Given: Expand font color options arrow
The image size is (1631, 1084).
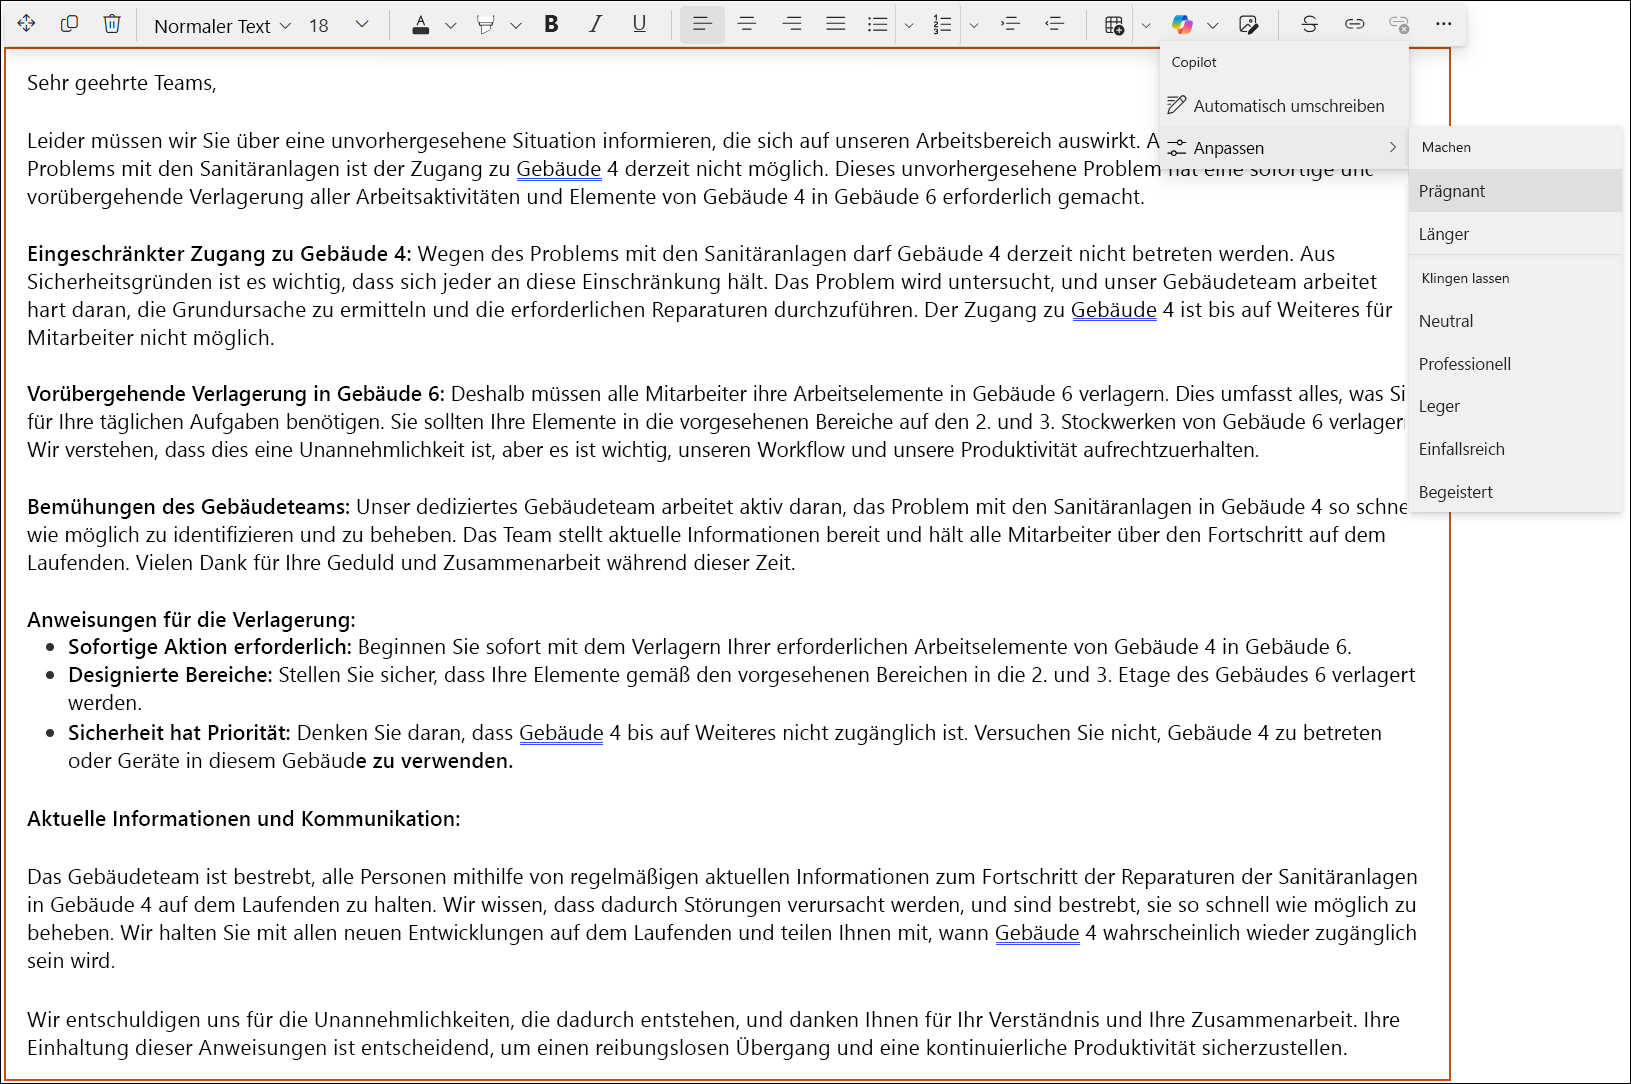Looking at the screenshot, I should pos(451,26).
